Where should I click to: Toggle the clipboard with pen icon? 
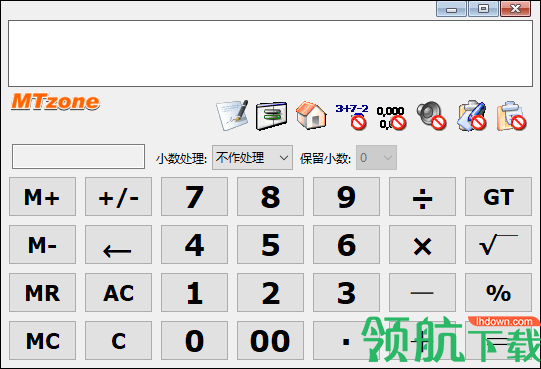click(x=472, y=116)
